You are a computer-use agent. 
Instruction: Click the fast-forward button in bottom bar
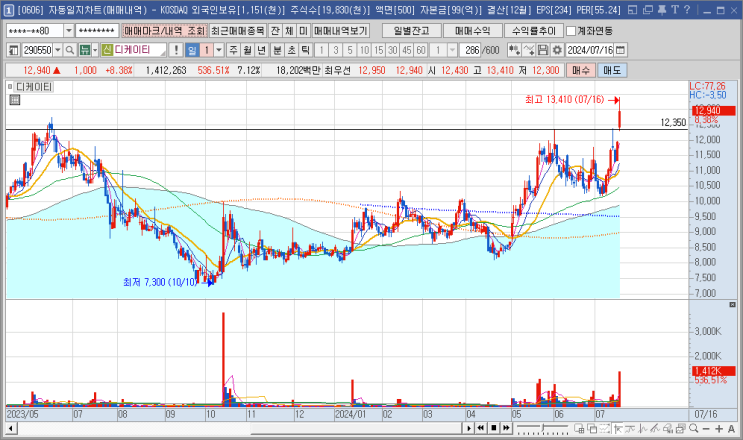pyautogui.click(x=506, y=428)
